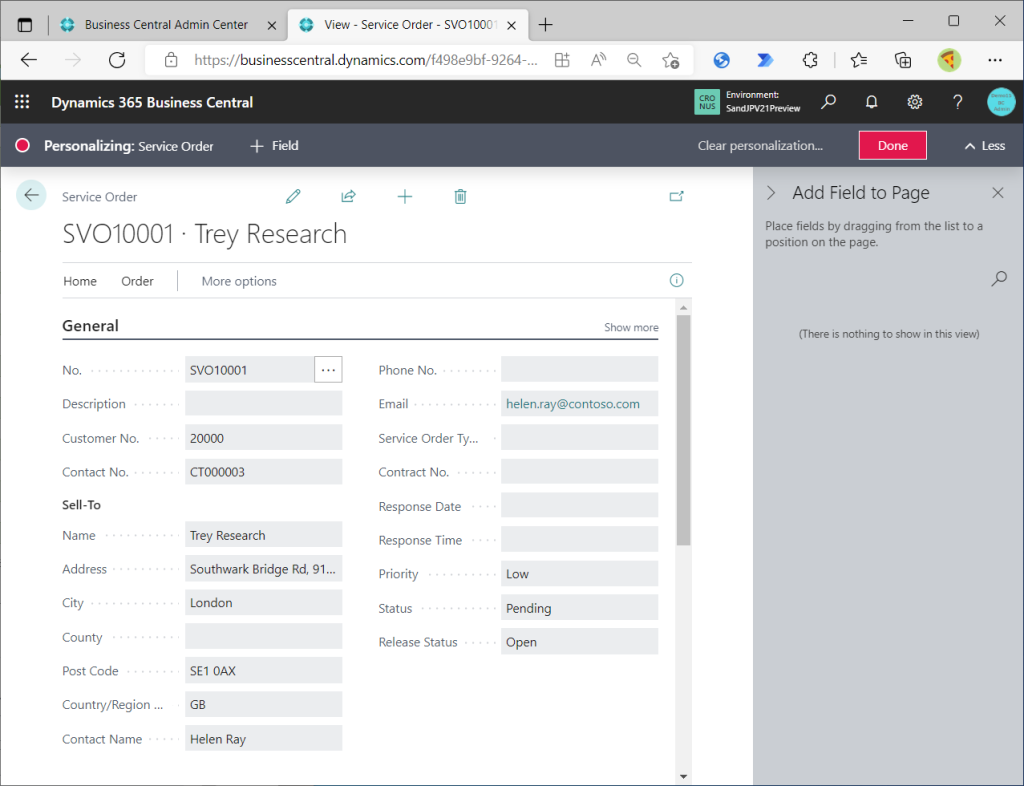This screenshot has width=1024, height=786.
Task: Toggle the FactBox info icon
Action: point(677,280)
